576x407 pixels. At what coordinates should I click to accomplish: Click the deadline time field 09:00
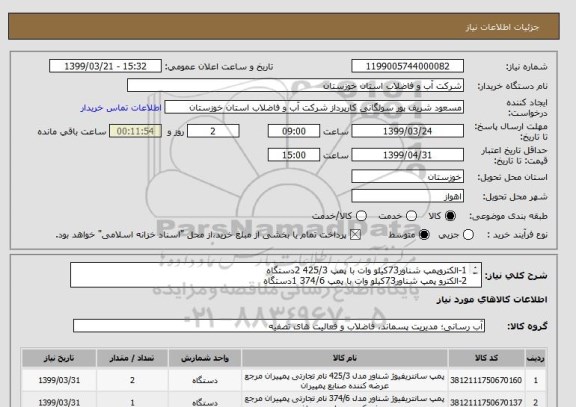click(x=294, y=131)
